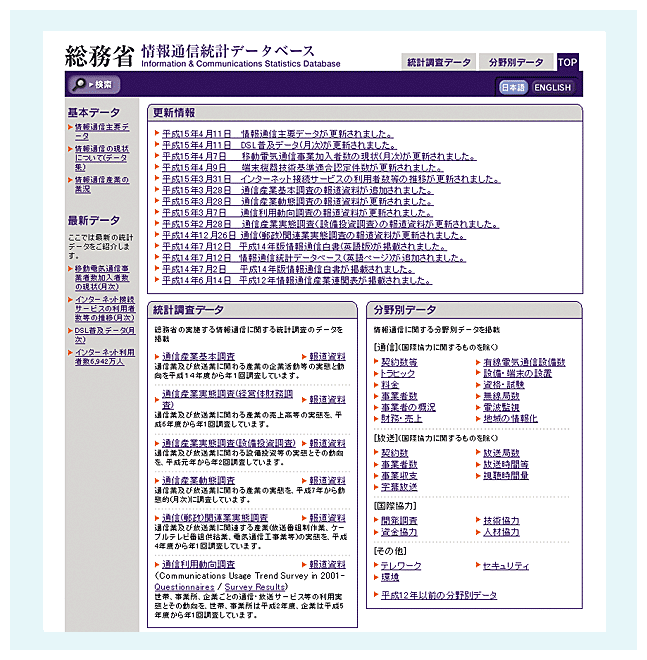Switch to the 分野別データ tab
Image resolution: width=647 pixels, height=660 pixels.
516,62
